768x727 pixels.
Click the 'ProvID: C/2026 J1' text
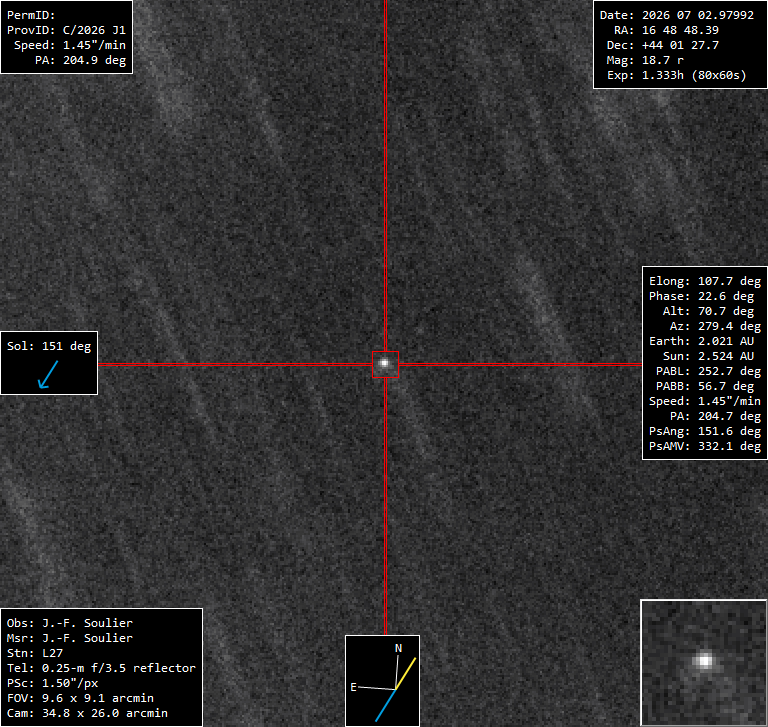(66, 30)
